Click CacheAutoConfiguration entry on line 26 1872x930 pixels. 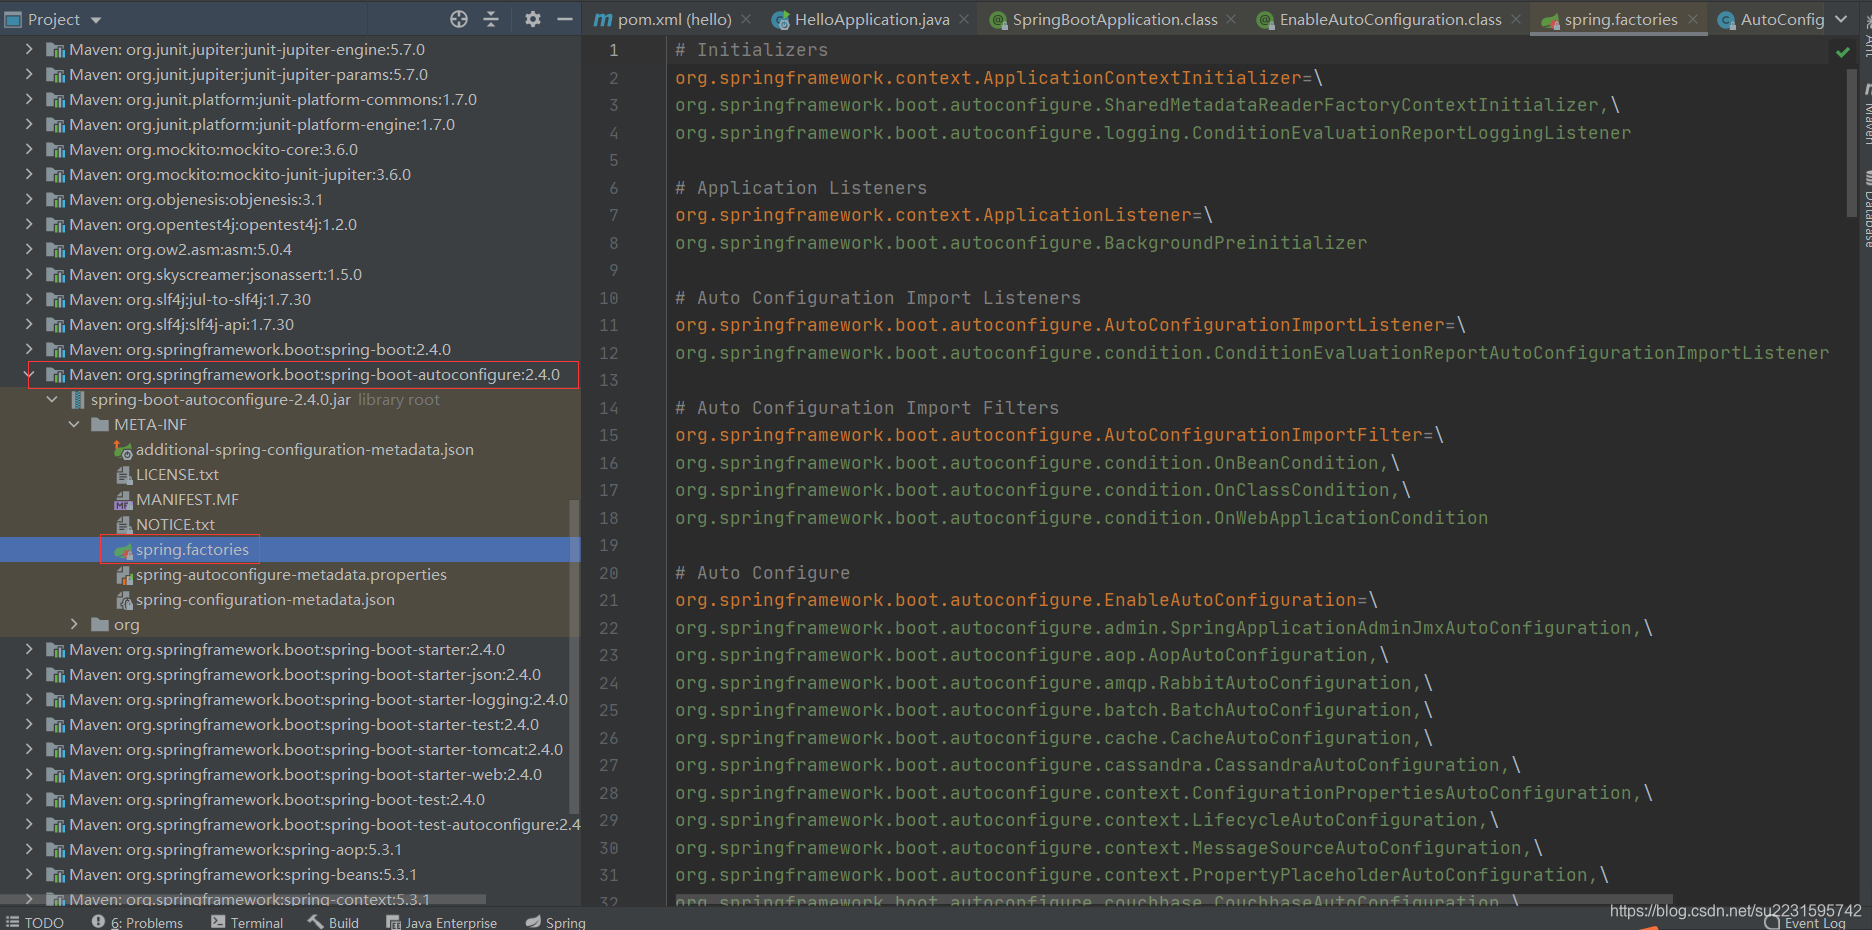(1290, 738)
